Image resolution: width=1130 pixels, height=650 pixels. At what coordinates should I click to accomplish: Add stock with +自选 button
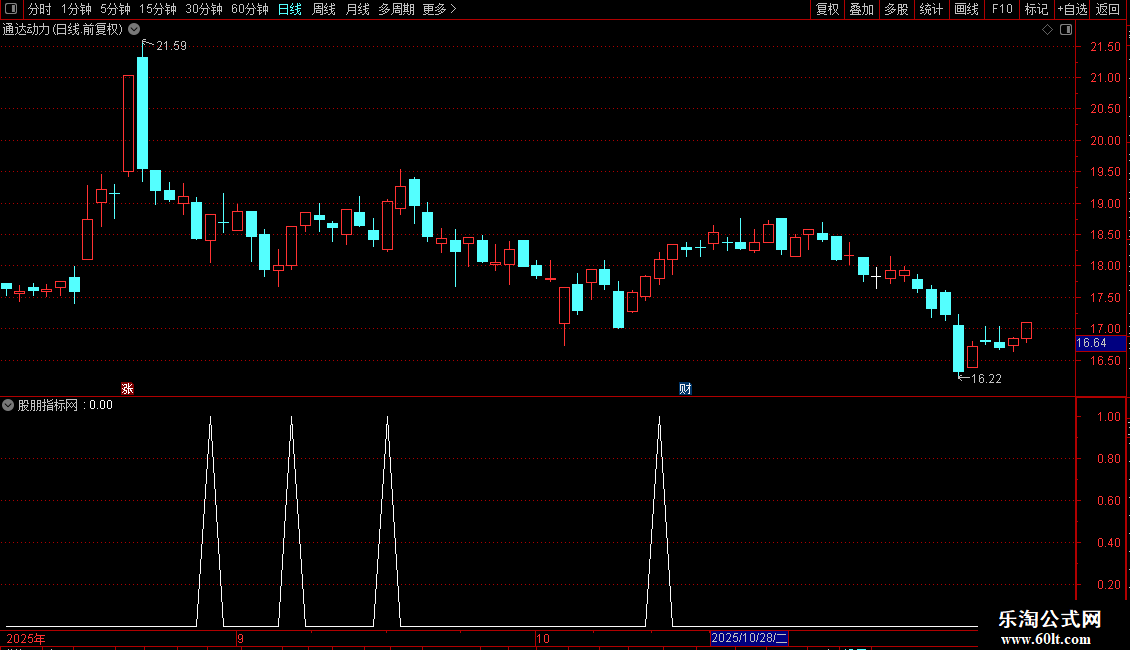1072,9
